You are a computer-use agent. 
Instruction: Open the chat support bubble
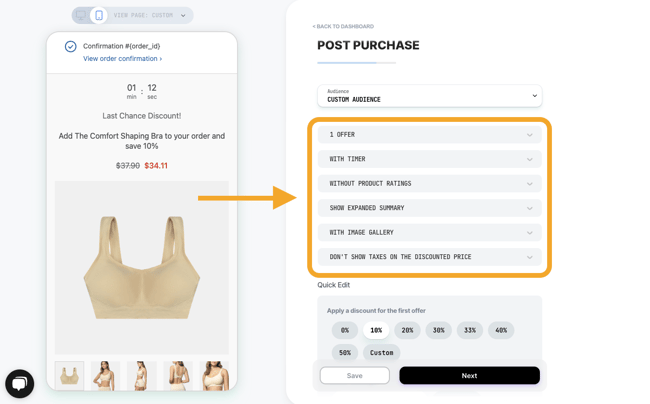[19, 384]
